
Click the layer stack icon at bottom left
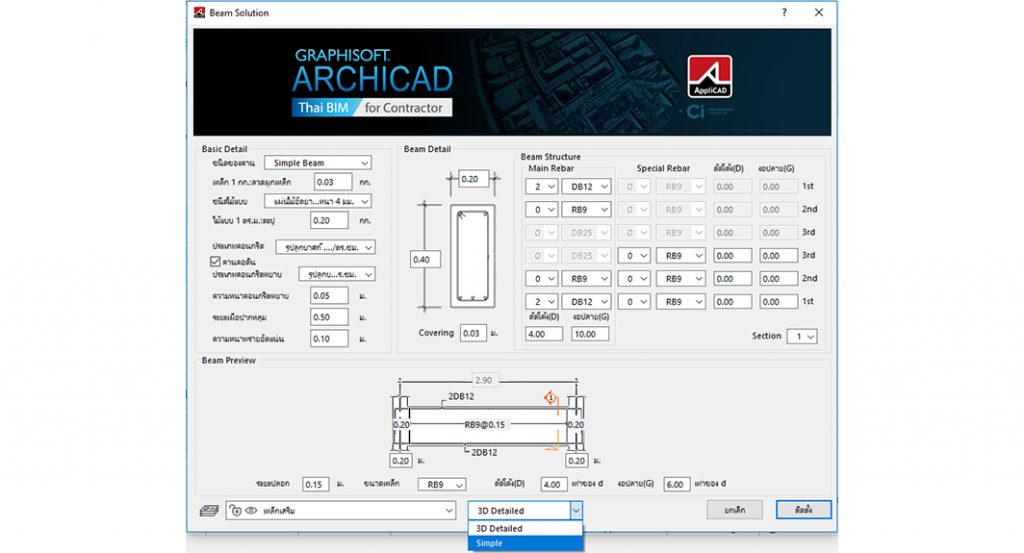click(x=209, y=511)
